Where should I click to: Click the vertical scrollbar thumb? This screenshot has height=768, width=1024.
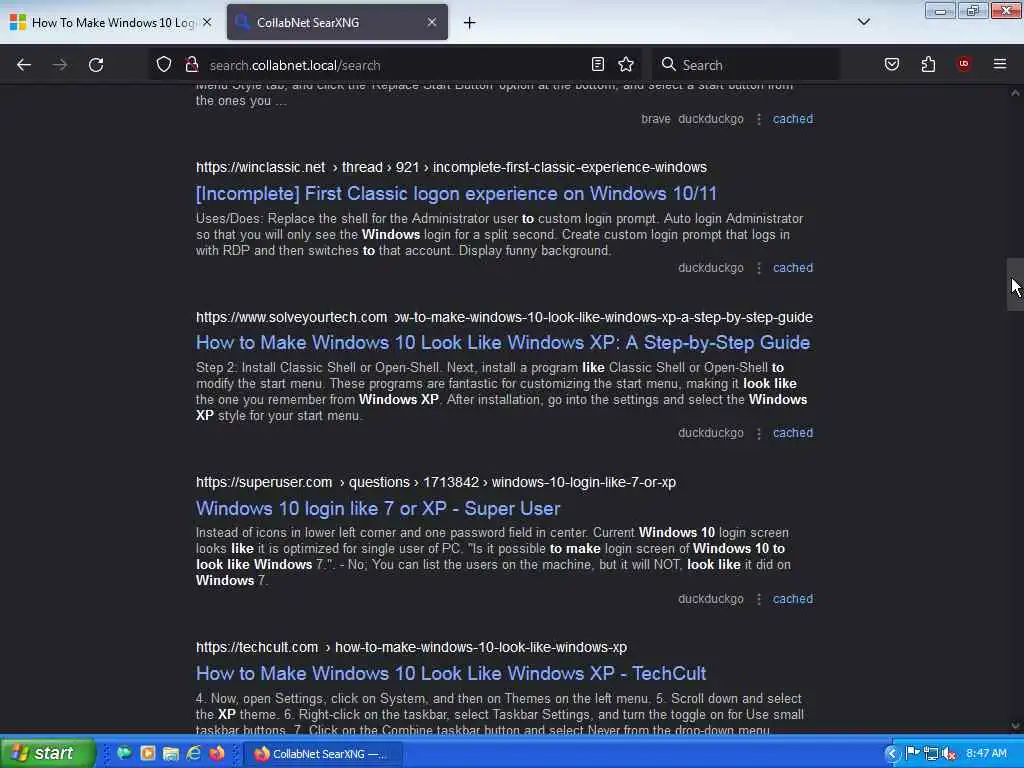click(1015, 284)
